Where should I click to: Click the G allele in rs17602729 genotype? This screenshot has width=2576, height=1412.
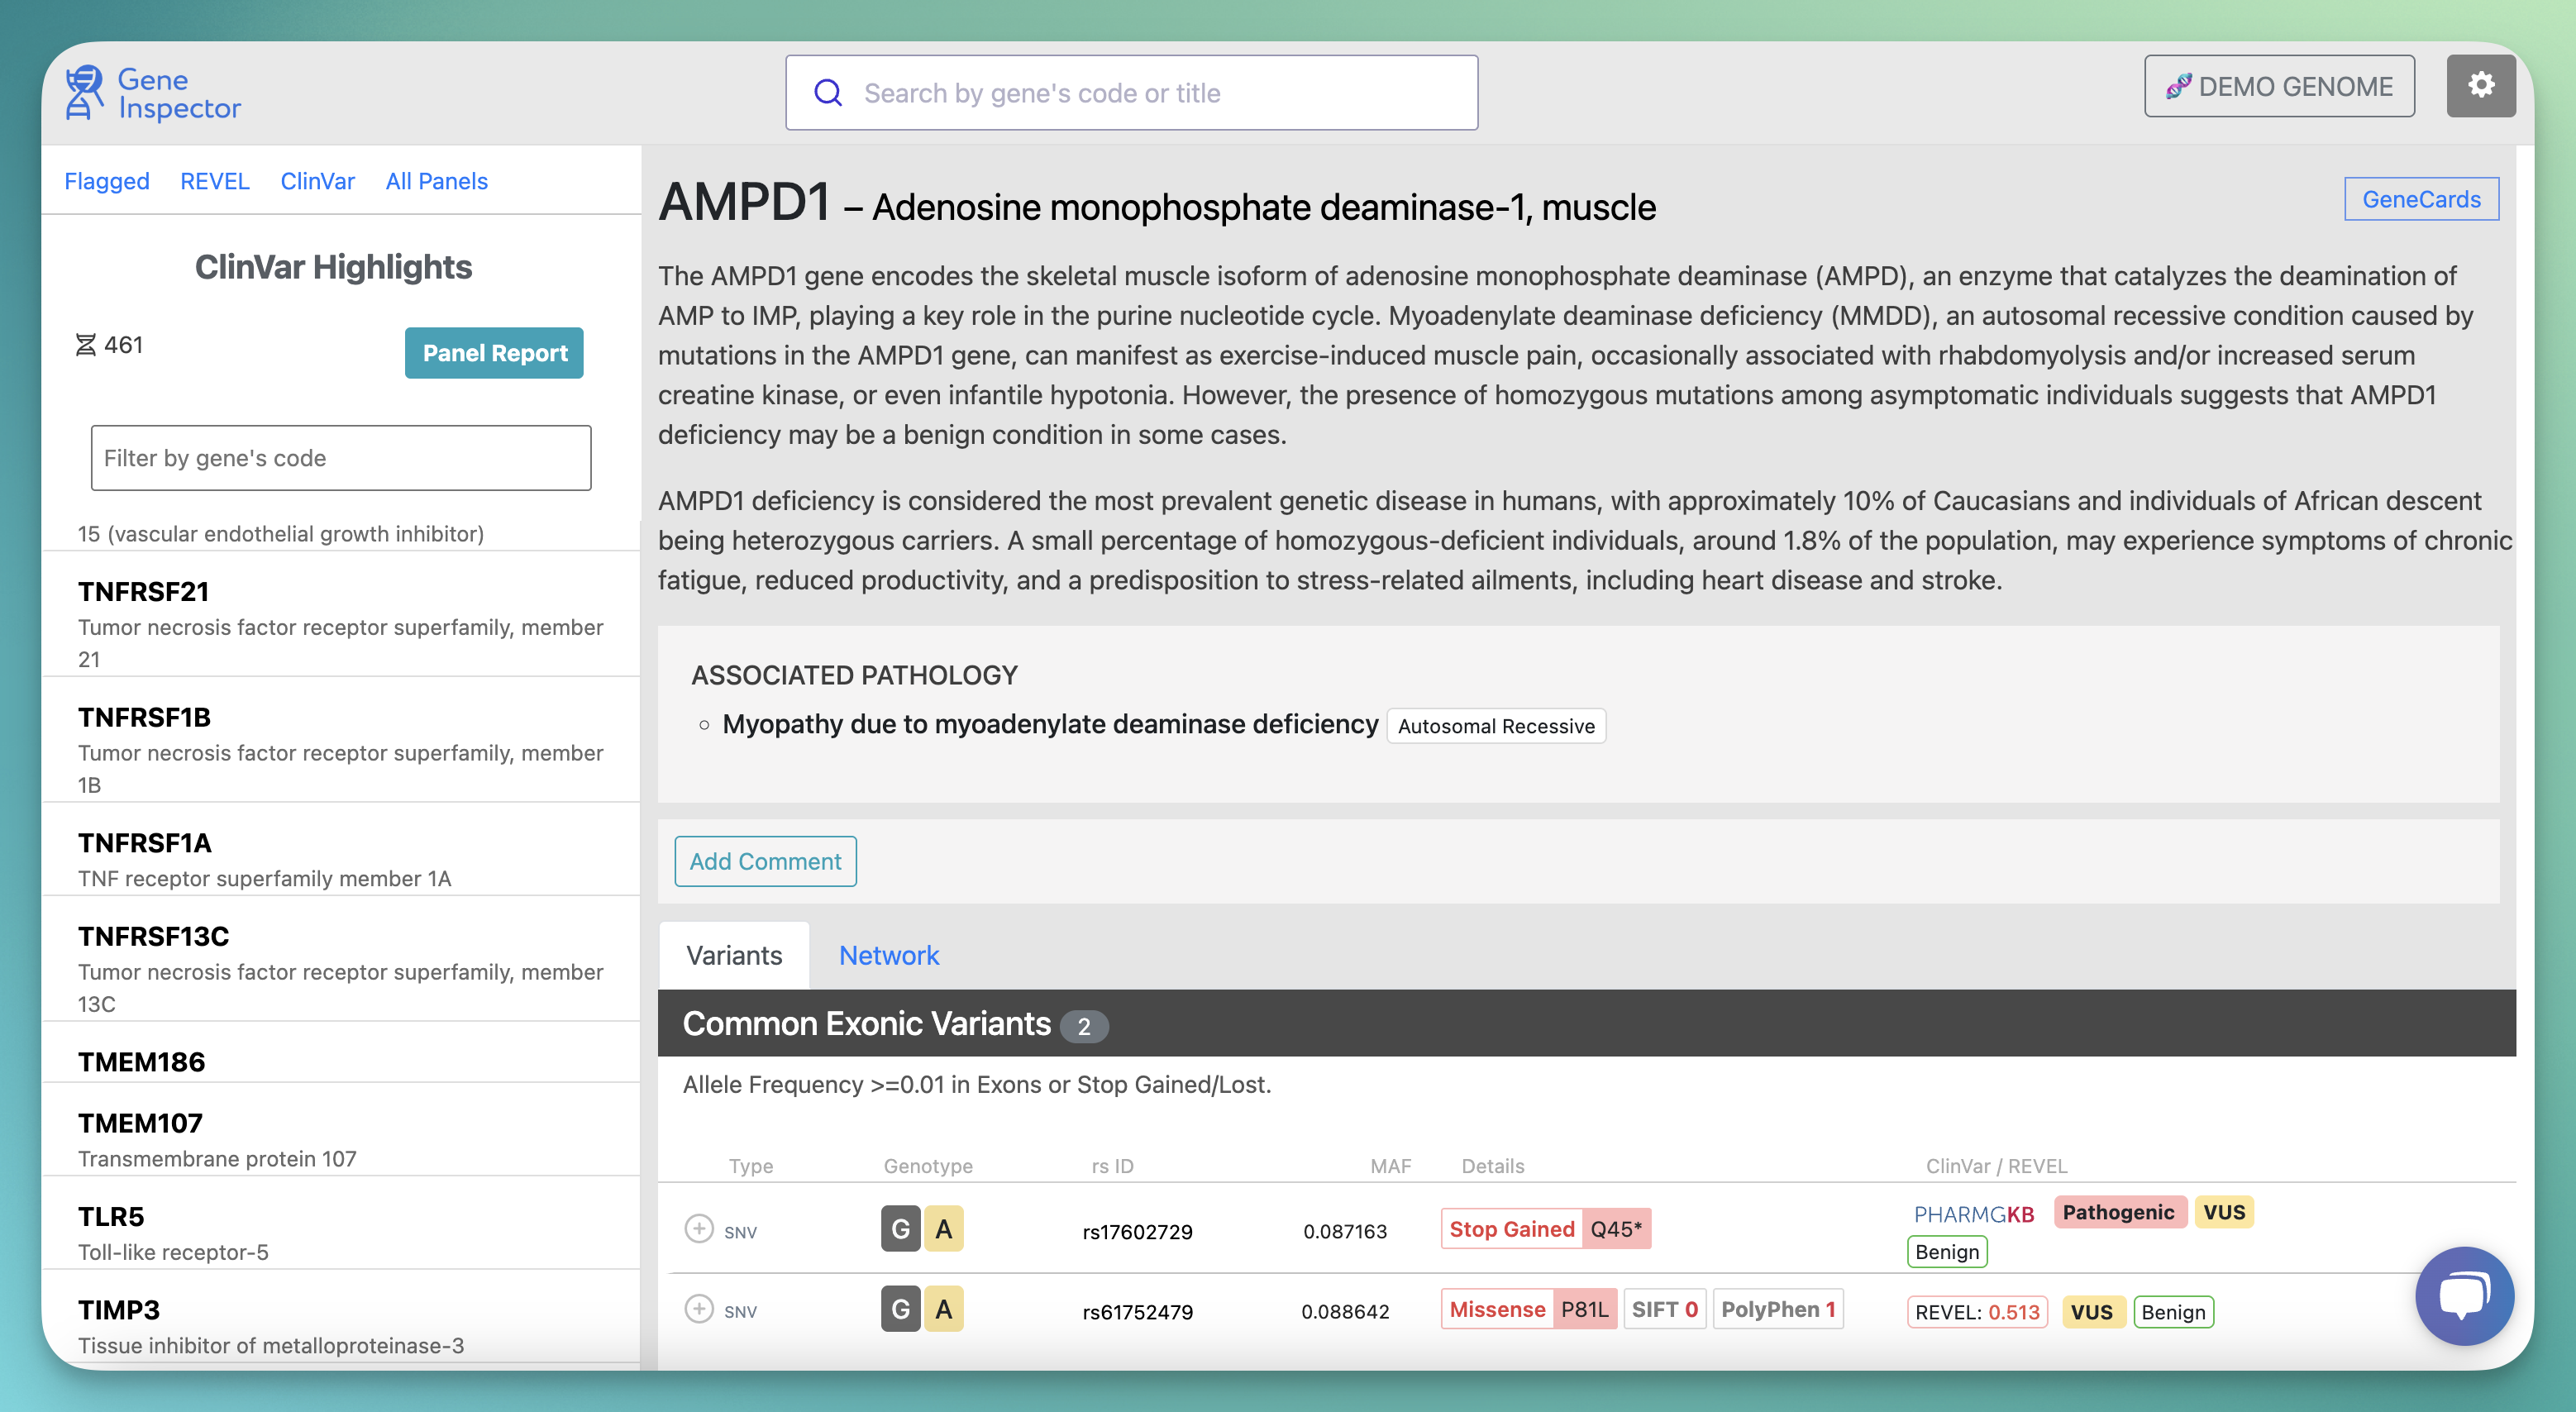(900, 1229)
